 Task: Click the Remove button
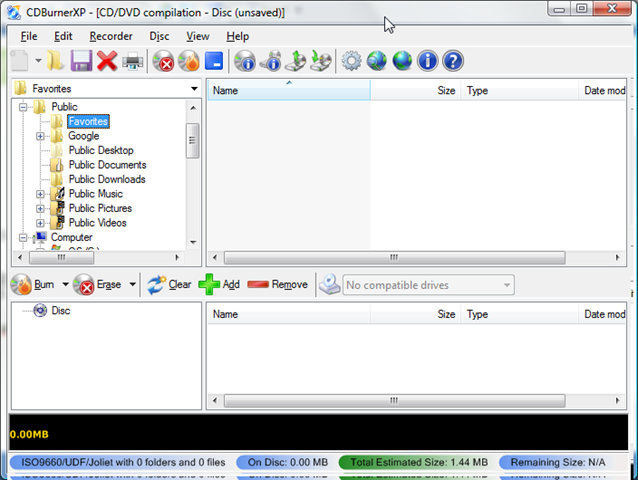(277, 285)
